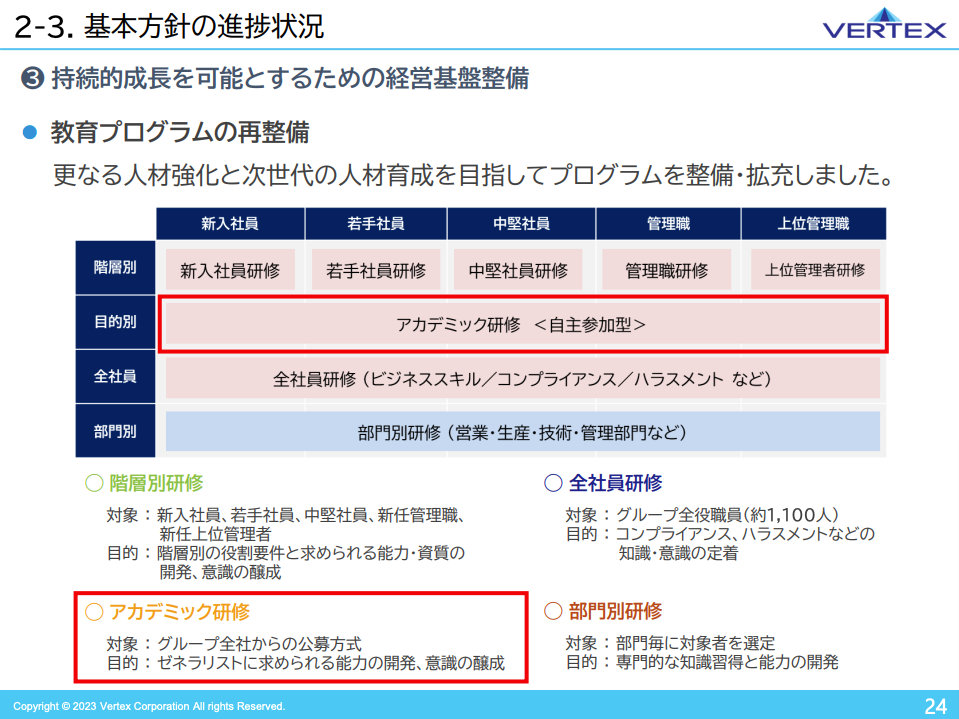The width and height of the screenshot is (959, 719).
Task: Select the 上位管理職 column header
Action: click(813, 224)
